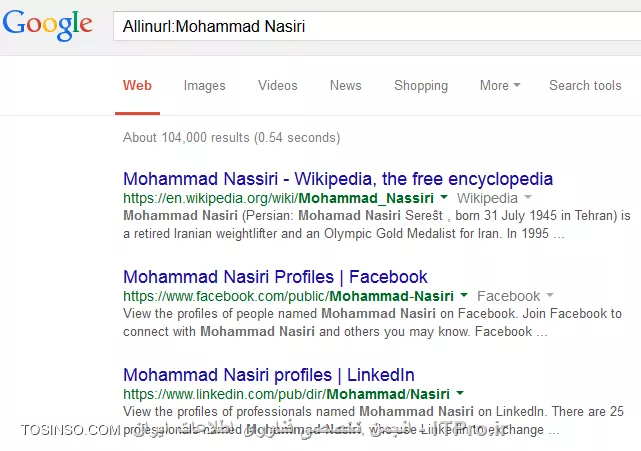Expand the green arrow beside Wikipedia URL
Viewport: 641px width, 451px height.
coord(444,197)
